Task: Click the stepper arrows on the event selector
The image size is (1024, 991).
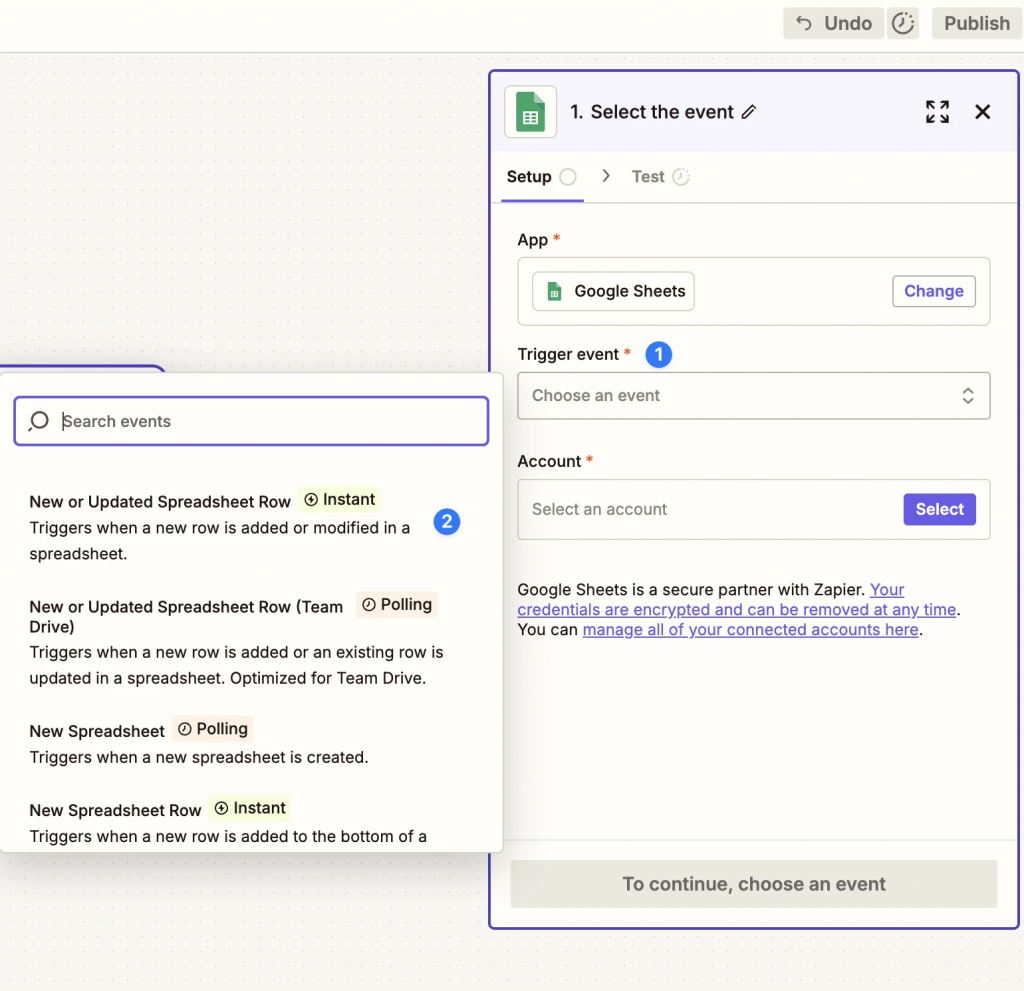Action: 968,395
